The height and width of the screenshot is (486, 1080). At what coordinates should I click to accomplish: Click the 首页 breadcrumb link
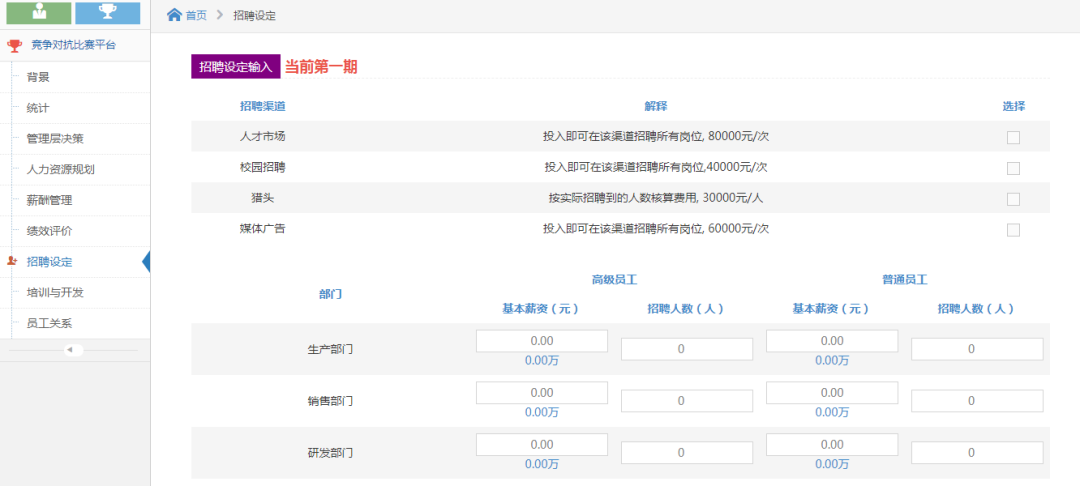pos(196,15)
